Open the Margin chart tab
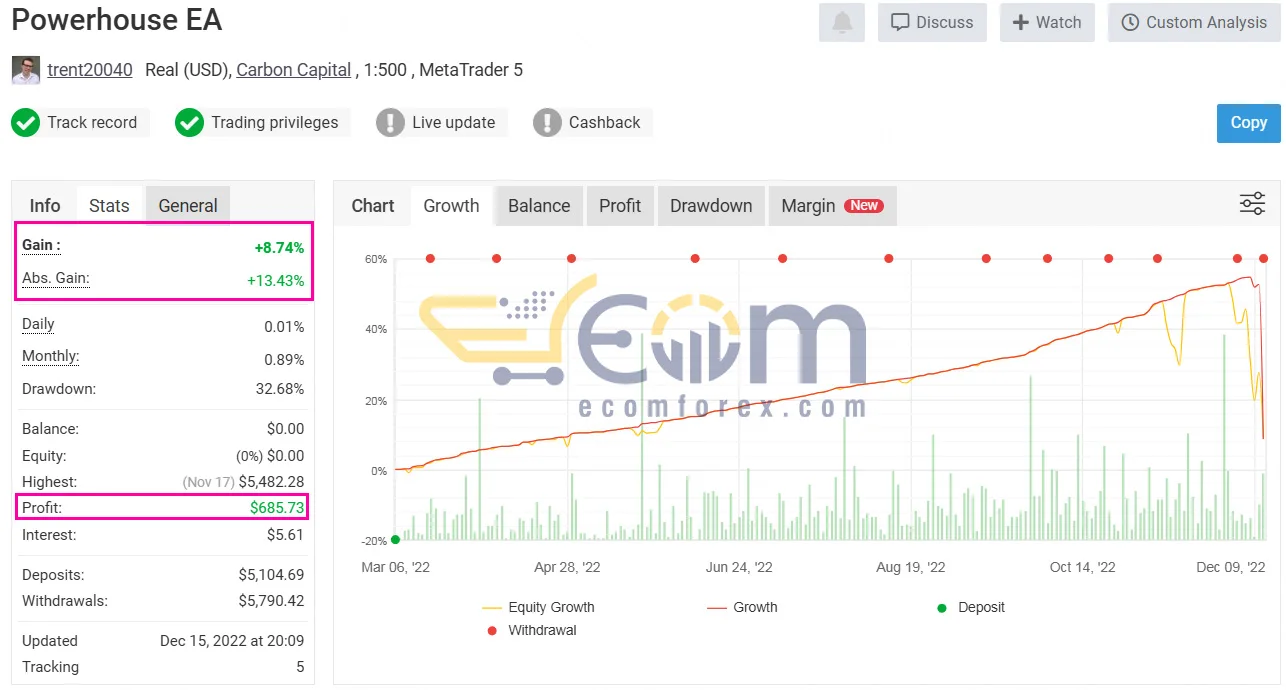Viewport: 1286px width, 690px height. [832, 205]
